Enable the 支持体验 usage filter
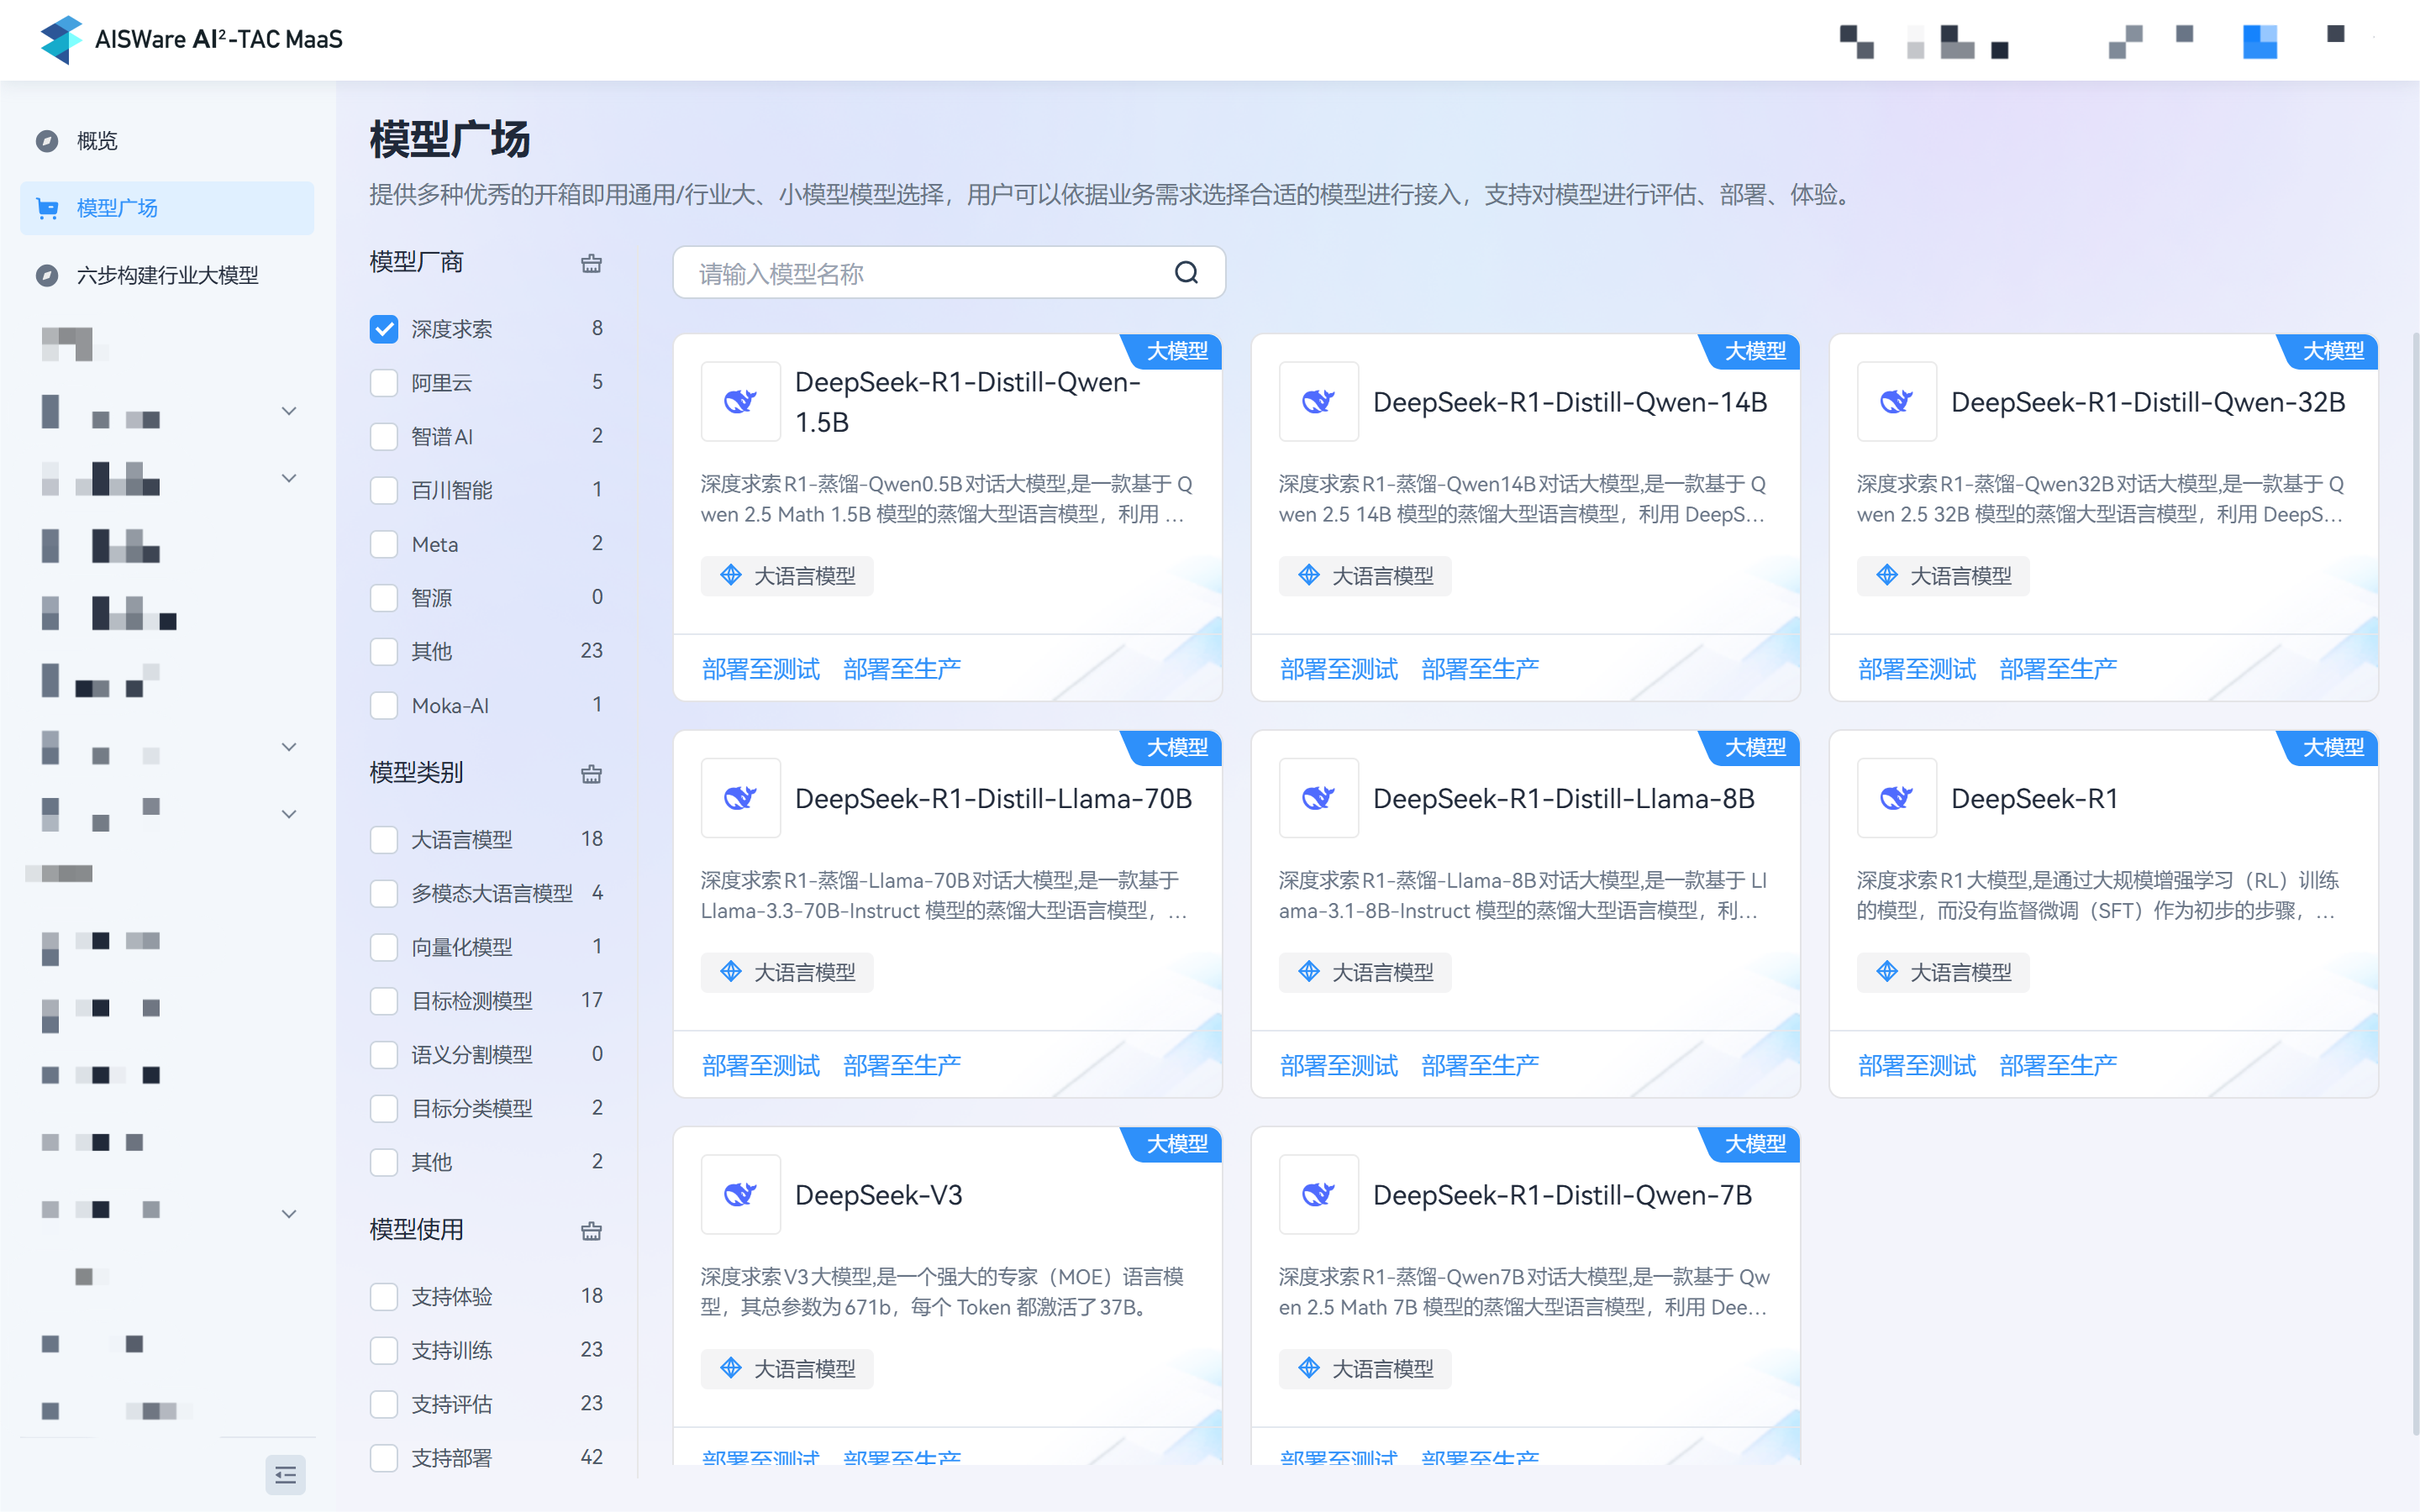Viewport: 2420px width, 1512px height. (x=383, y=1296)
